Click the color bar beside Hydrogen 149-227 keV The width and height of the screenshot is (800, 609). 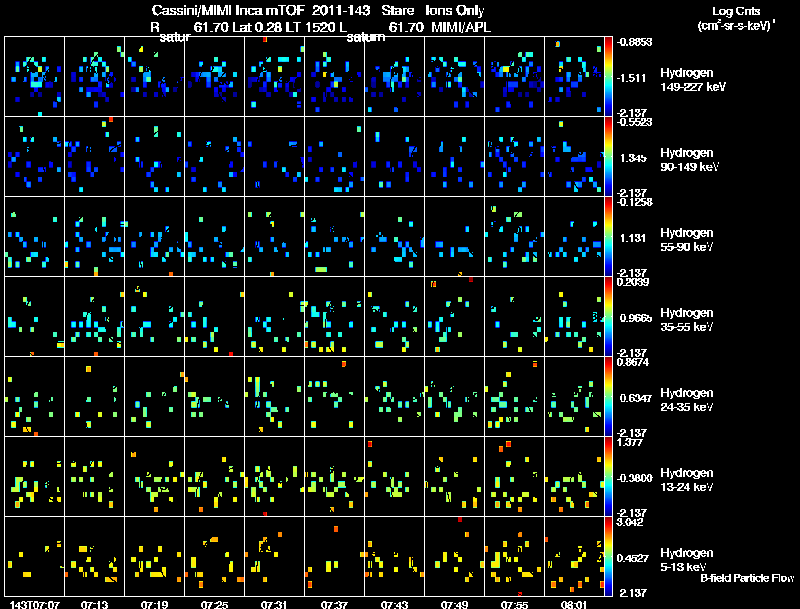coord(608,77)
